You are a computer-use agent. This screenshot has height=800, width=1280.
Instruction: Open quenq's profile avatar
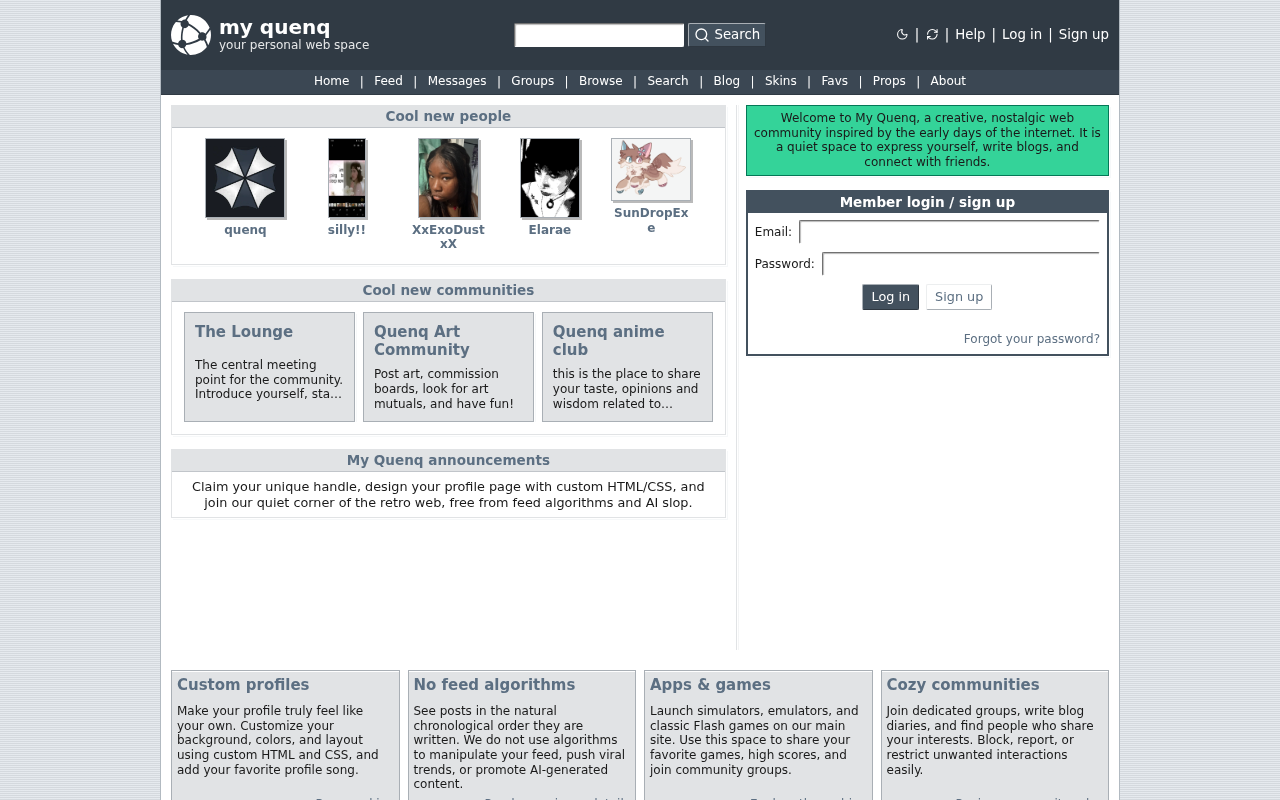tap(245, 178)
